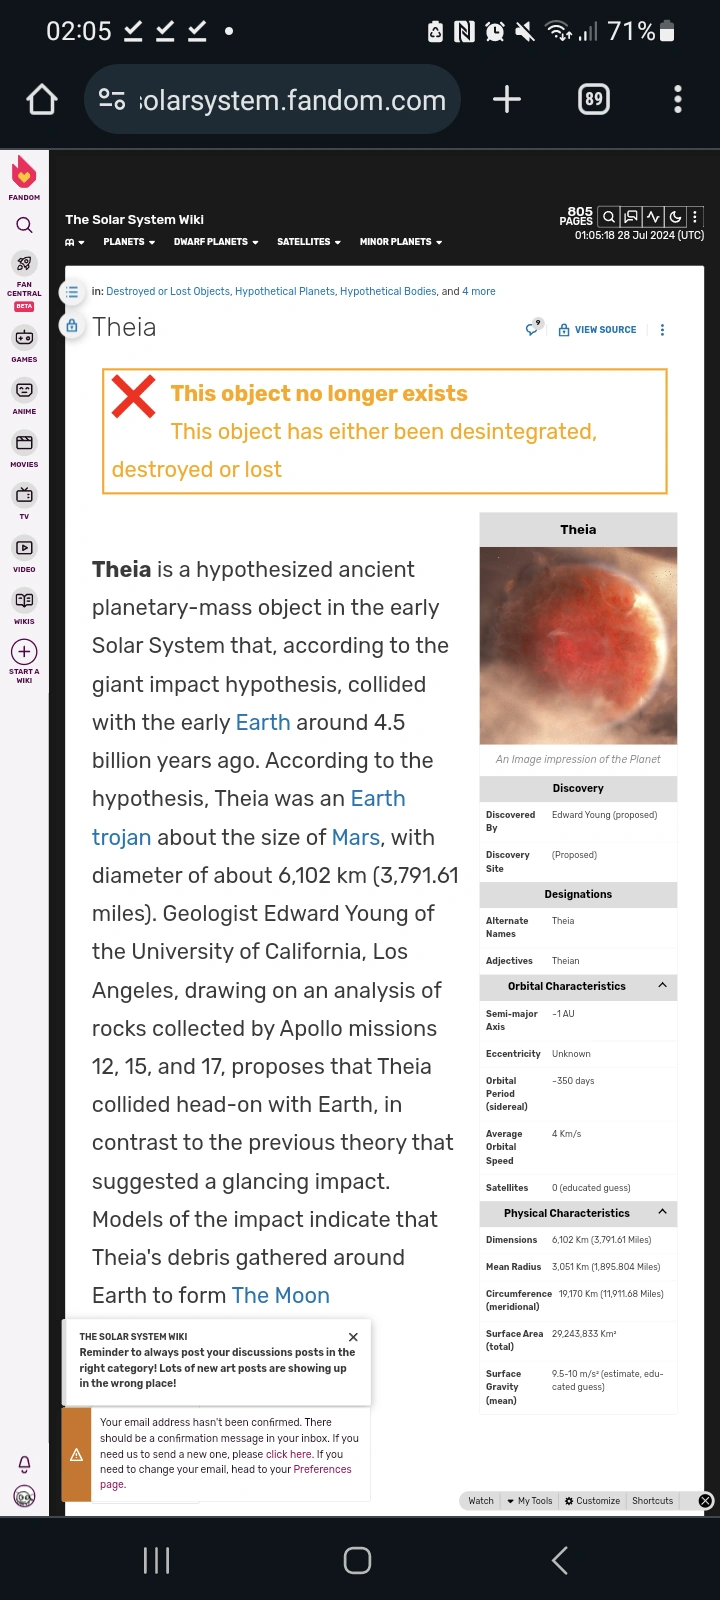Screen dimensions: 720x1600
Task: Open the wiki Discuss icon
Action: pyautogui.click(x=631, y=216)
